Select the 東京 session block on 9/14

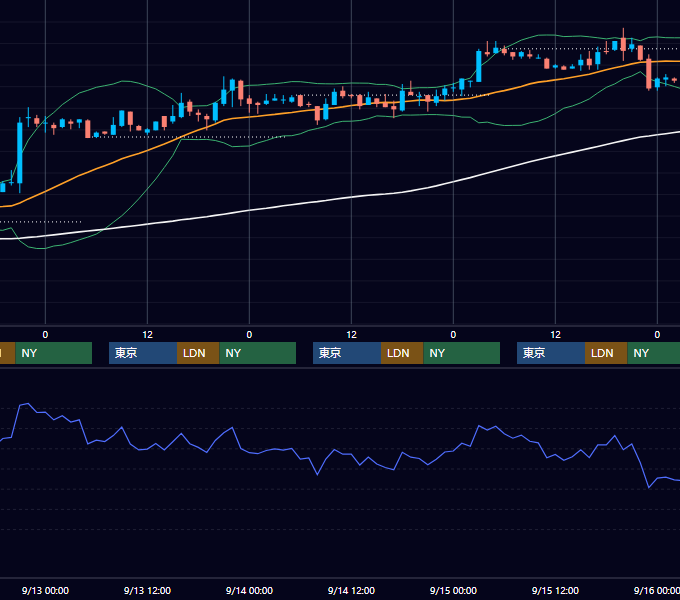pos(347,353)
